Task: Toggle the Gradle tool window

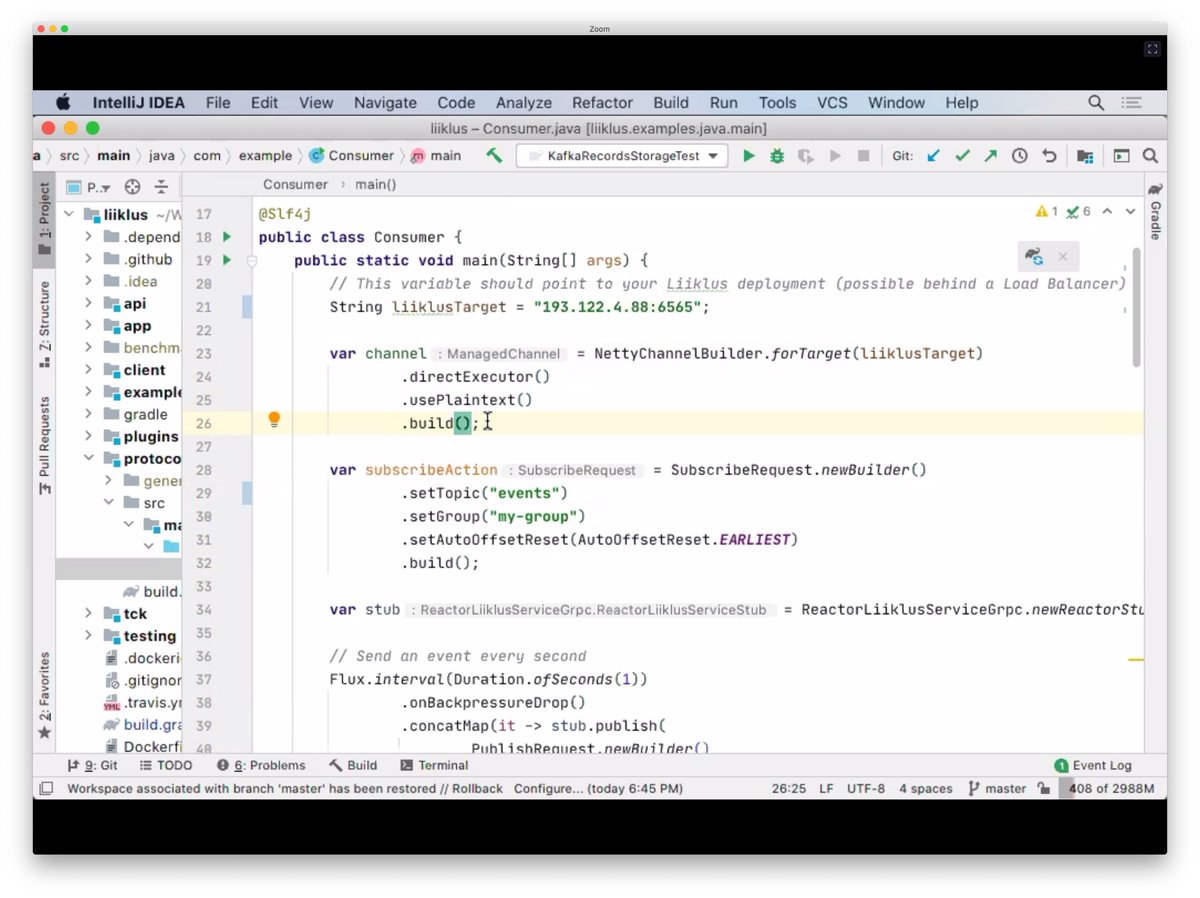Action: [1155, 211]
